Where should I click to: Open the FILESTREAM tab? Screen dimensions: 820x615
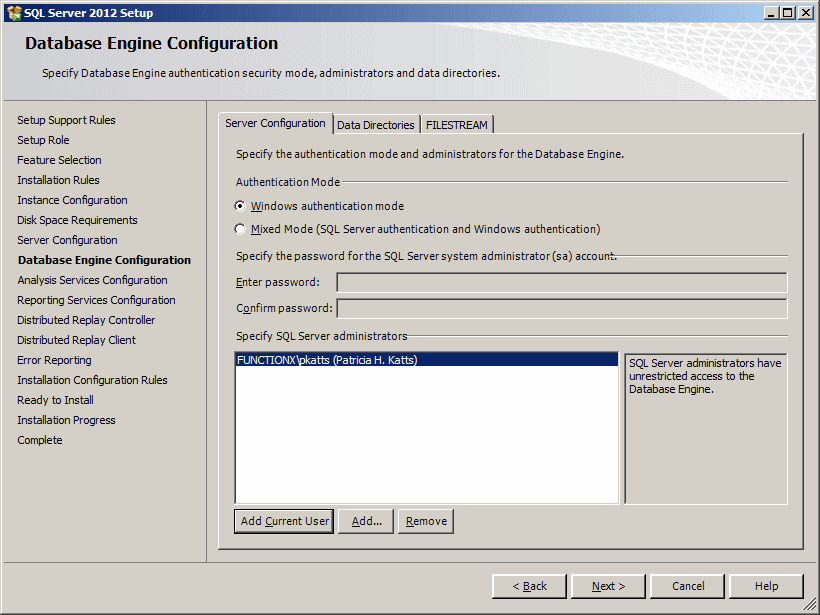457,125
